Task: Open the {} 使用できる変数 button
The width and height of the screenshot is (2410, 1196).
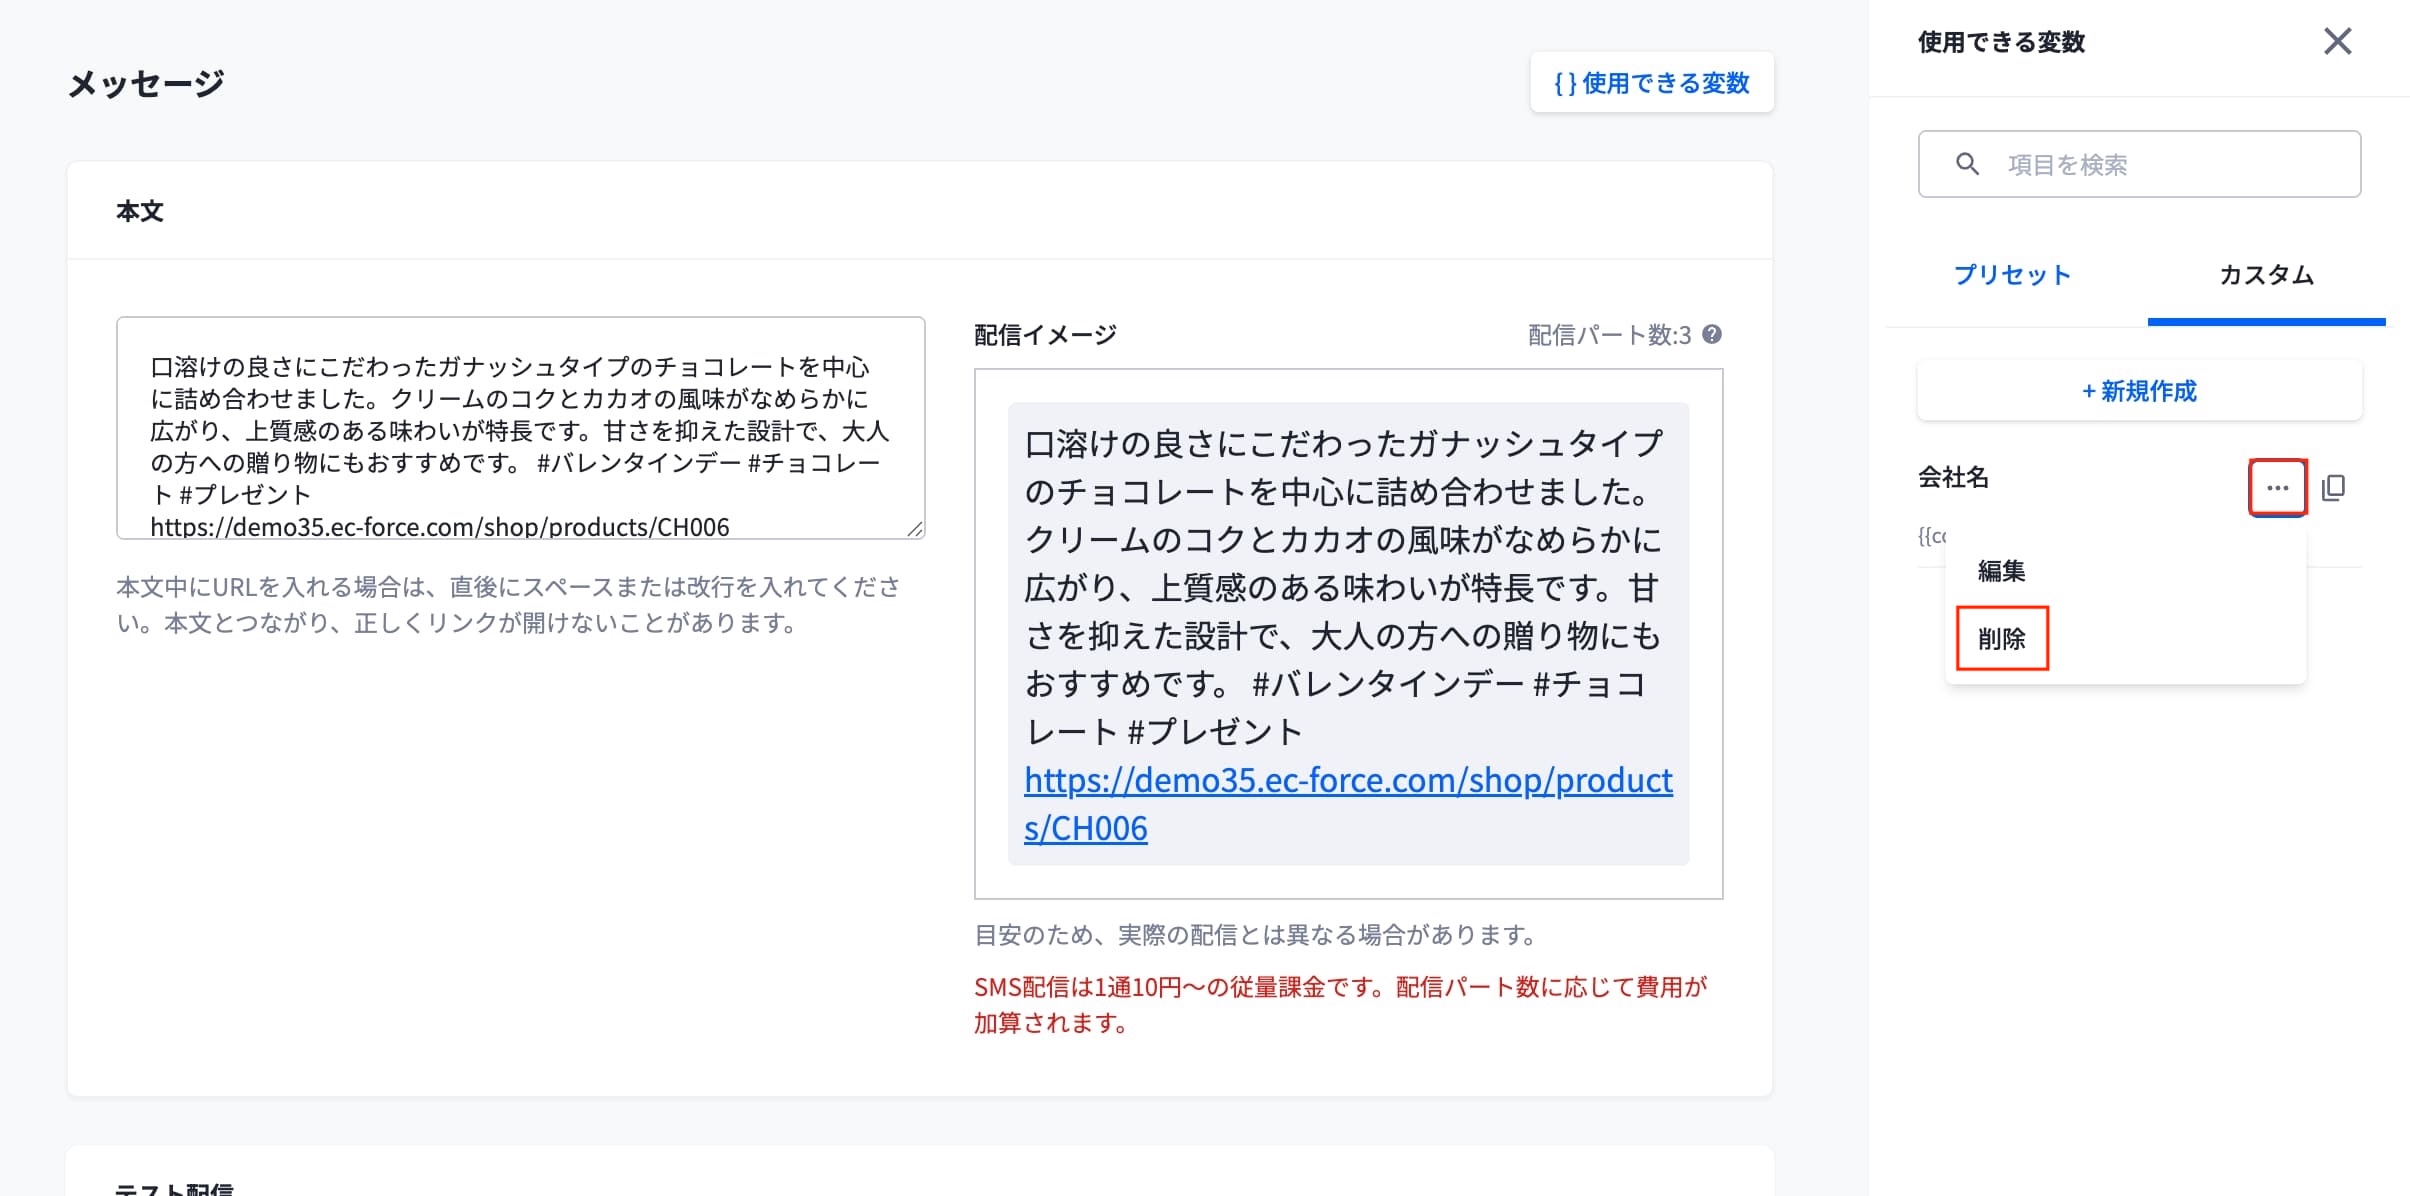Action: tap(1651, 83)
